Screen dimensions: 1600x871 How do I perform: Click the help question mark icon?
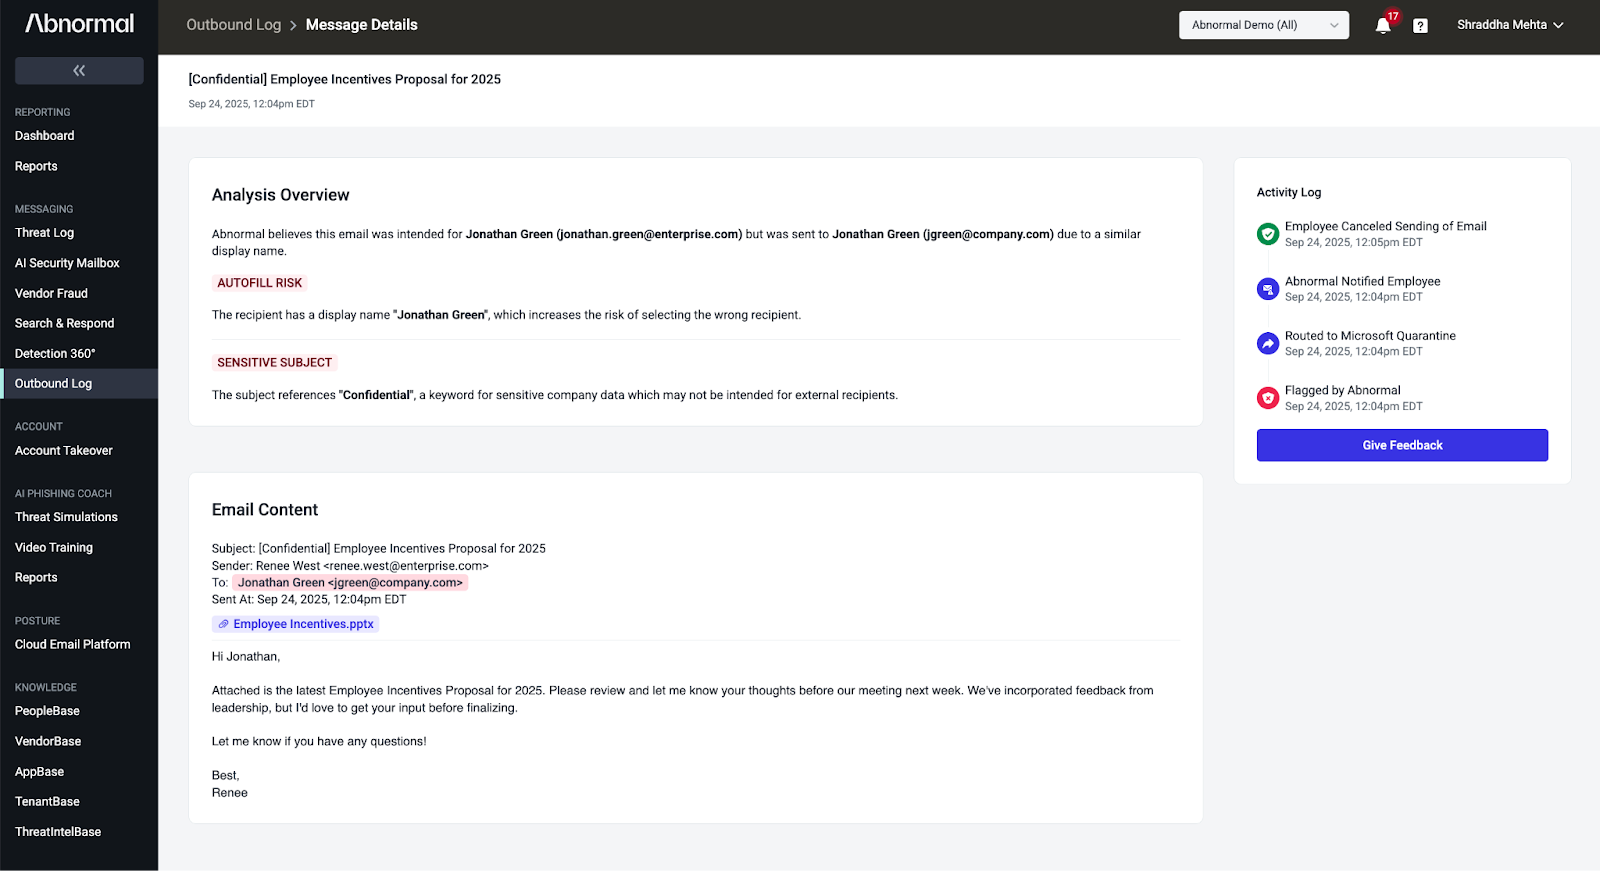(x=1420, y=26)
